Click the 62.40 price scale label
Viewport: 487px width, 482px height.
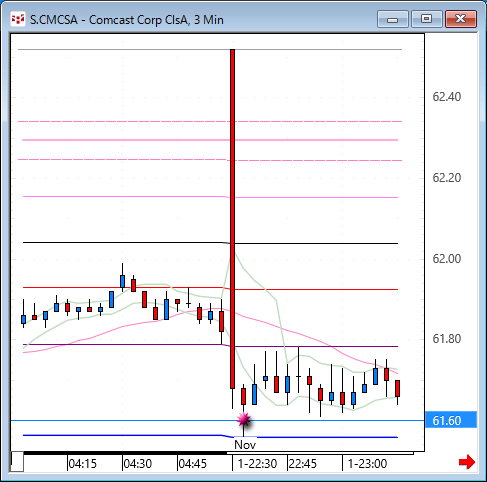(x=447, y=97)
